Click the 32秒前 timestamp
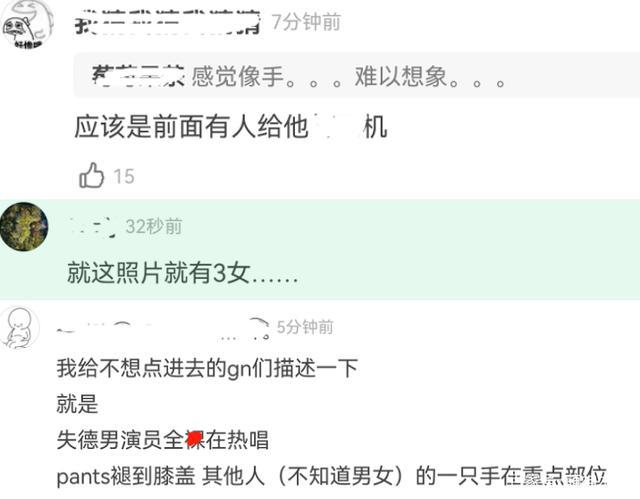640x499 pixels. 154,226
